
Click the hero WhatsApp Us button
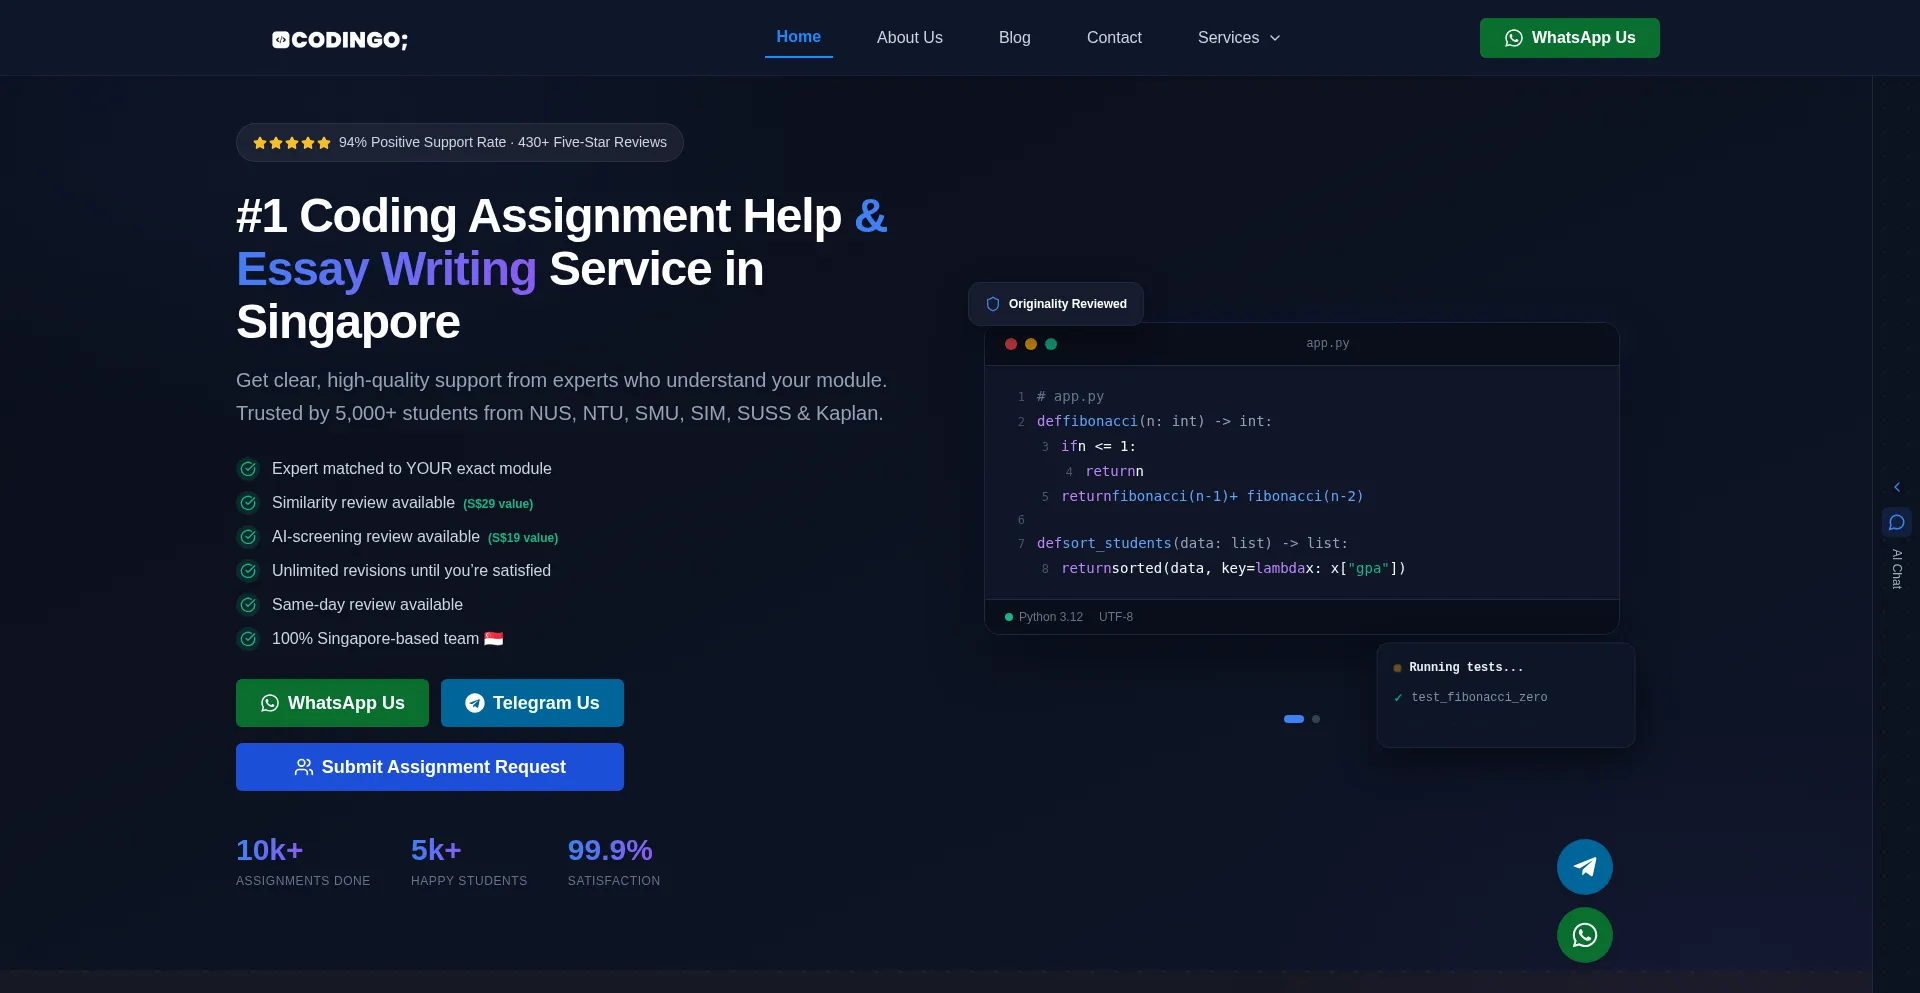pyautogui.click(x=332, y=703)
